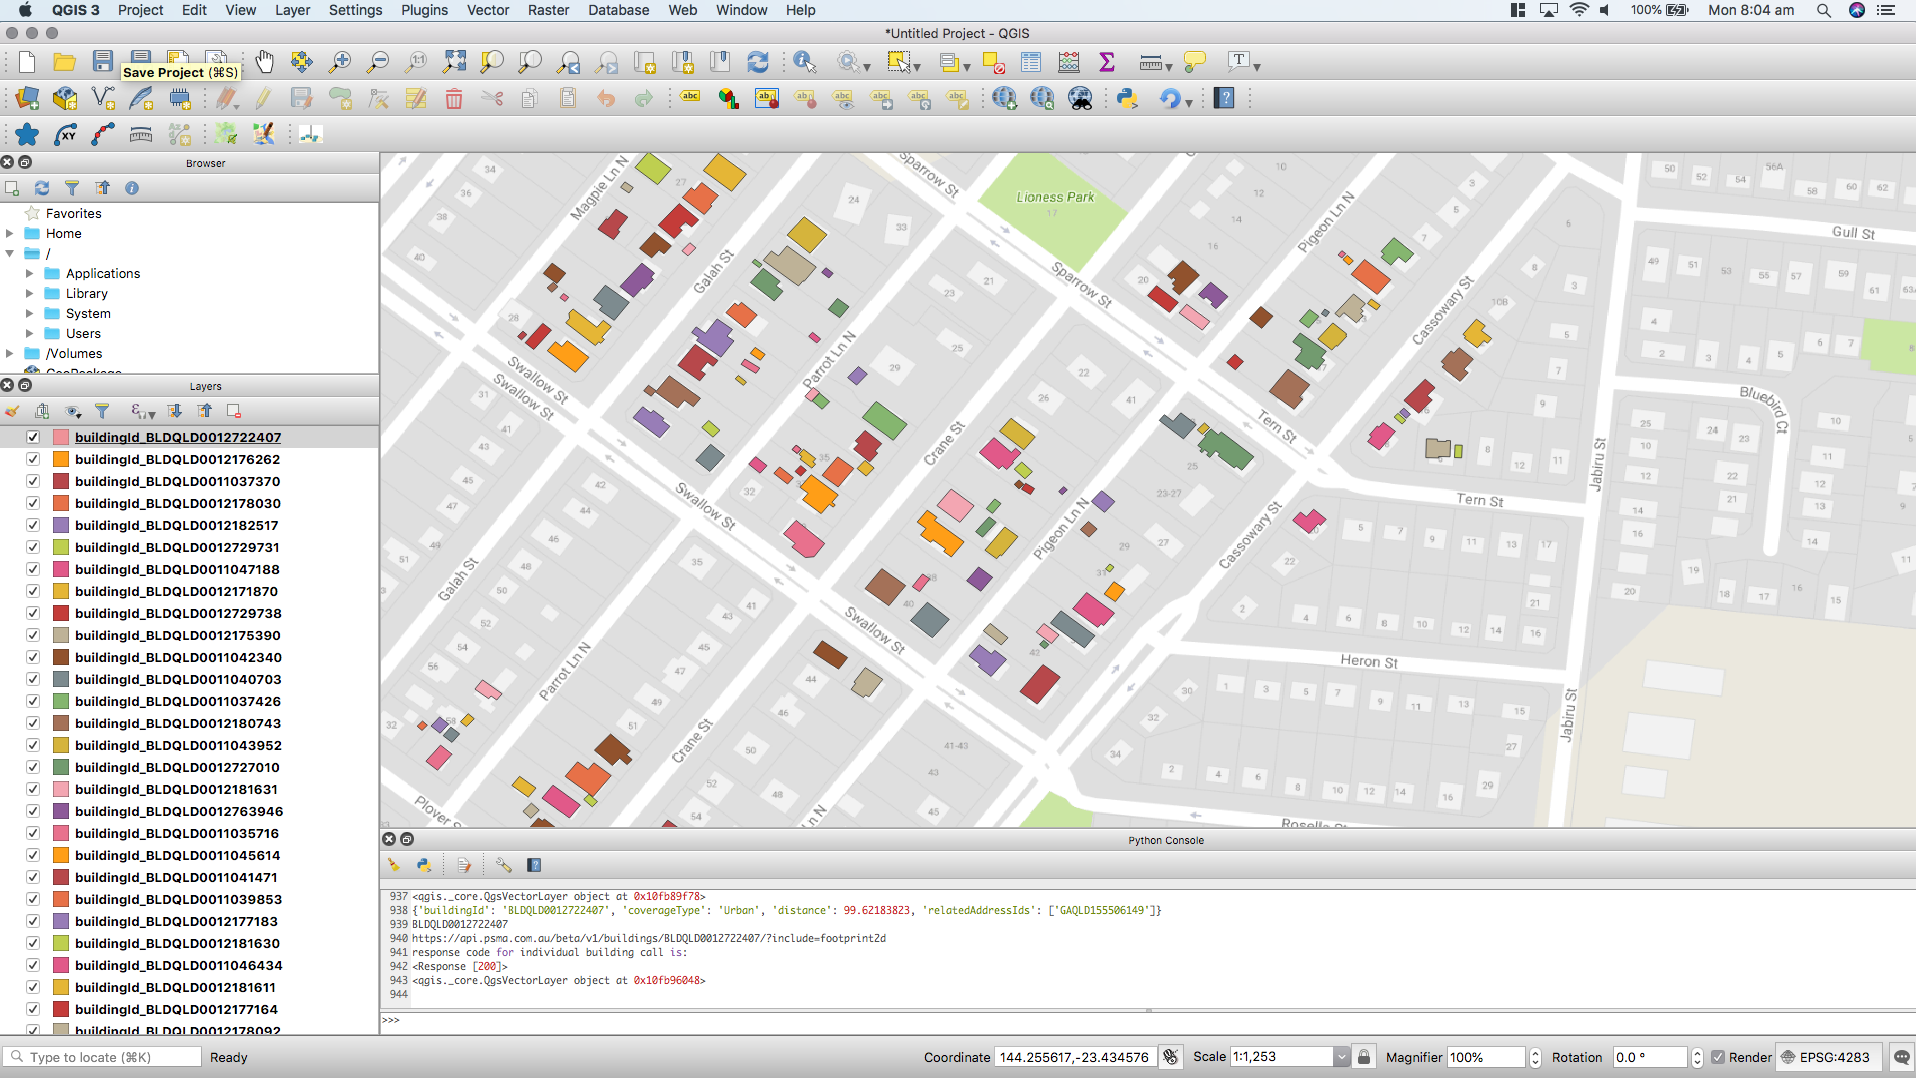Click orange swatch of layer buildingId_BLDQLD0012176262
The height and width of the screenshot is (1078, 1916).
point(61,459)
